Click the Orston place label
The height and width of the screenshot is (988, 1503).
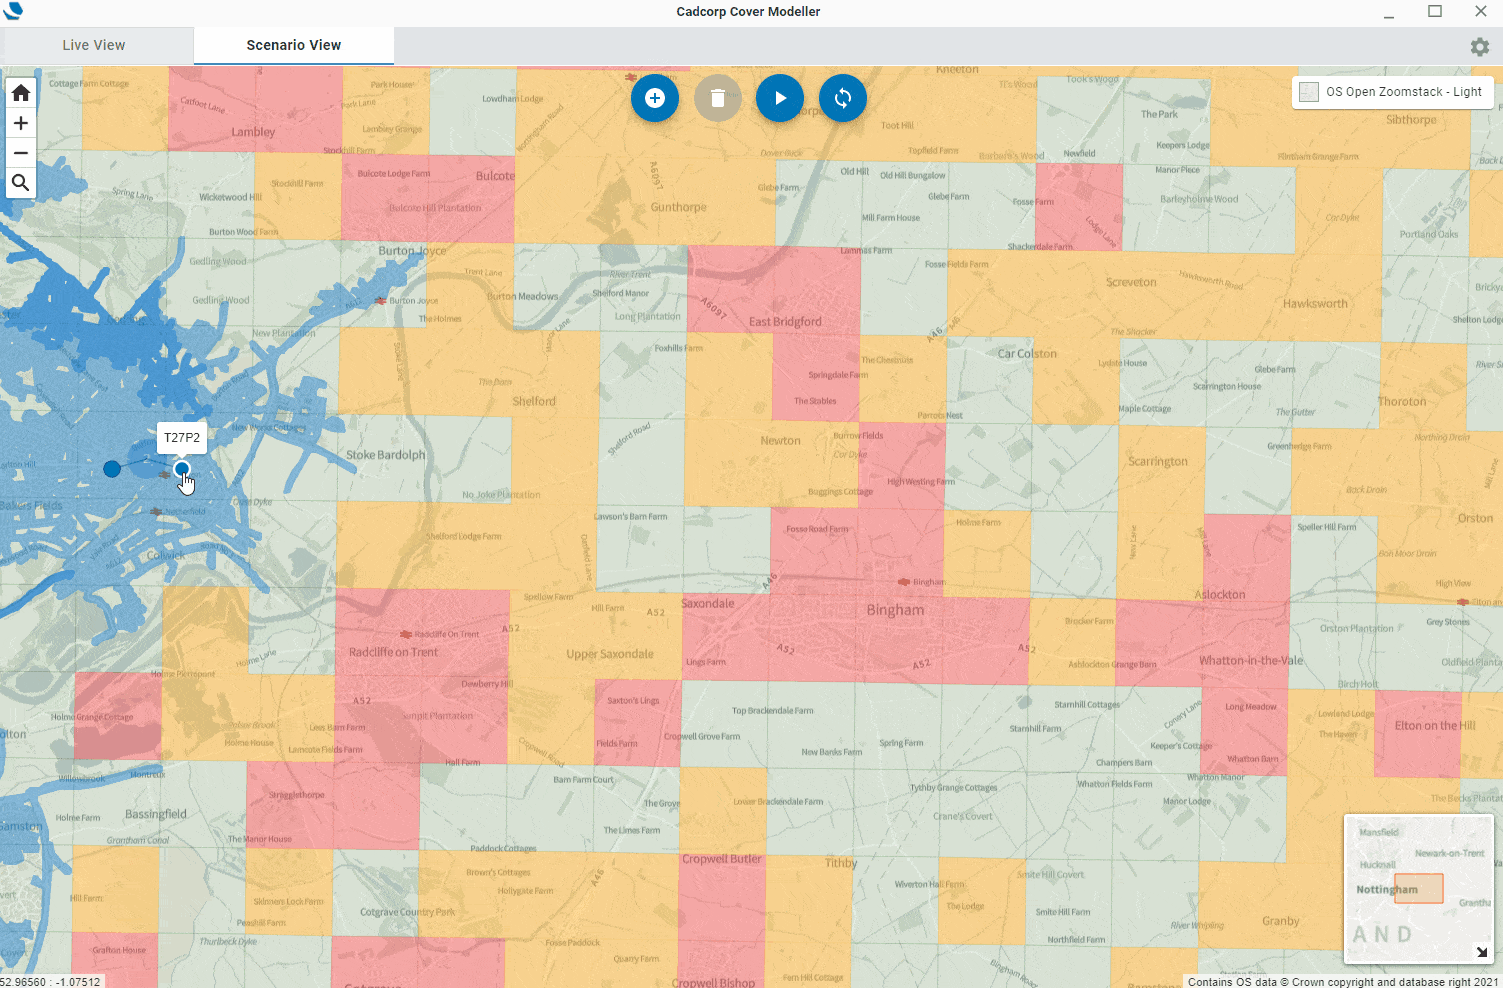click(1475, 518)
